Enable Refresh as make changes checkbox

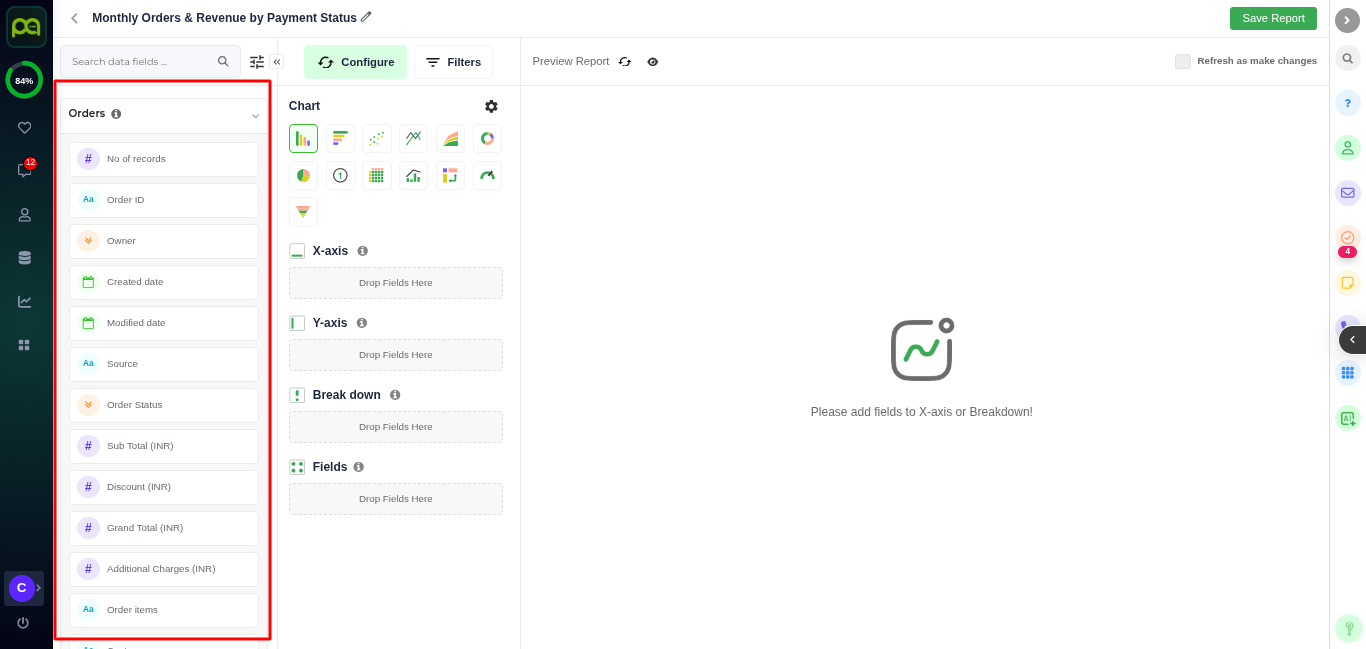(1183, 61)
